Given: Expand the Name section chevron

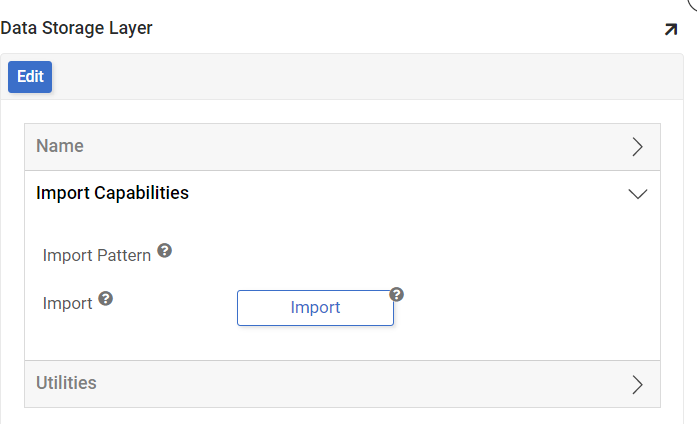Looking at the screenshot, I should pyautogui.click(x=637, y=147).
